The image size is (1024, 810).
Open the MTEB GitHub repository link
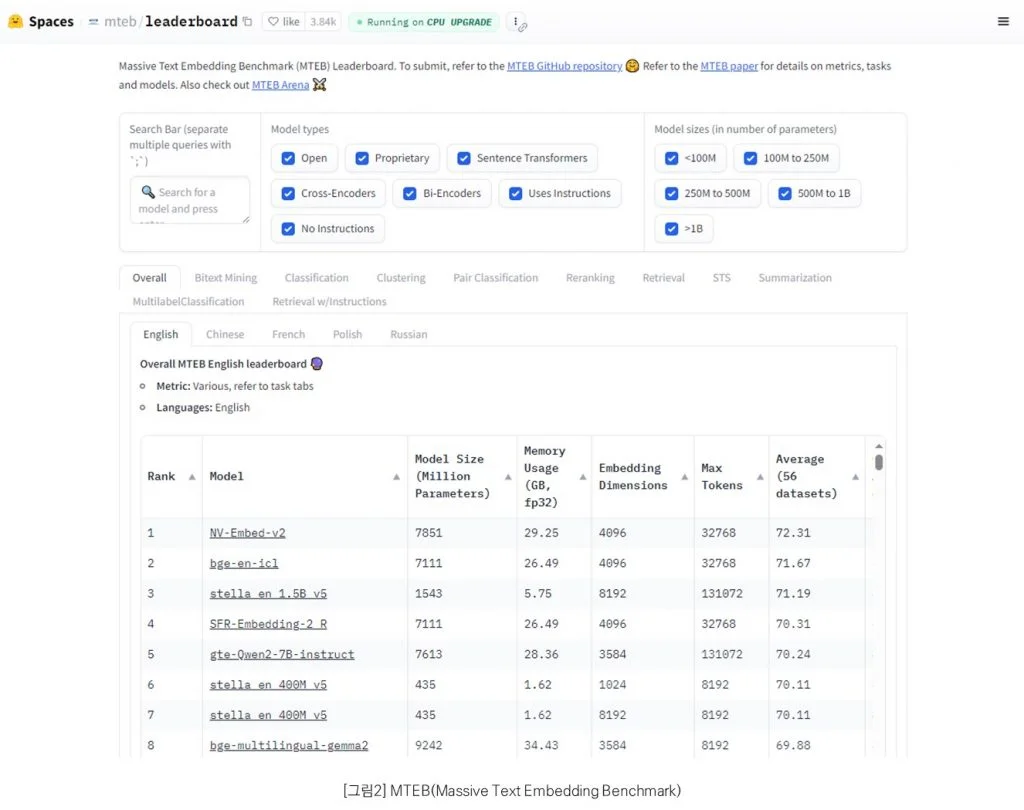[564, 66]
